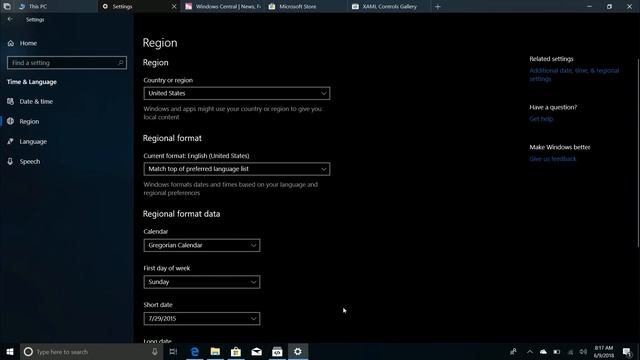The height and width of the screenshot is (360, 640).
Task: Click the Home house icon
Action: tap(11, 43)
